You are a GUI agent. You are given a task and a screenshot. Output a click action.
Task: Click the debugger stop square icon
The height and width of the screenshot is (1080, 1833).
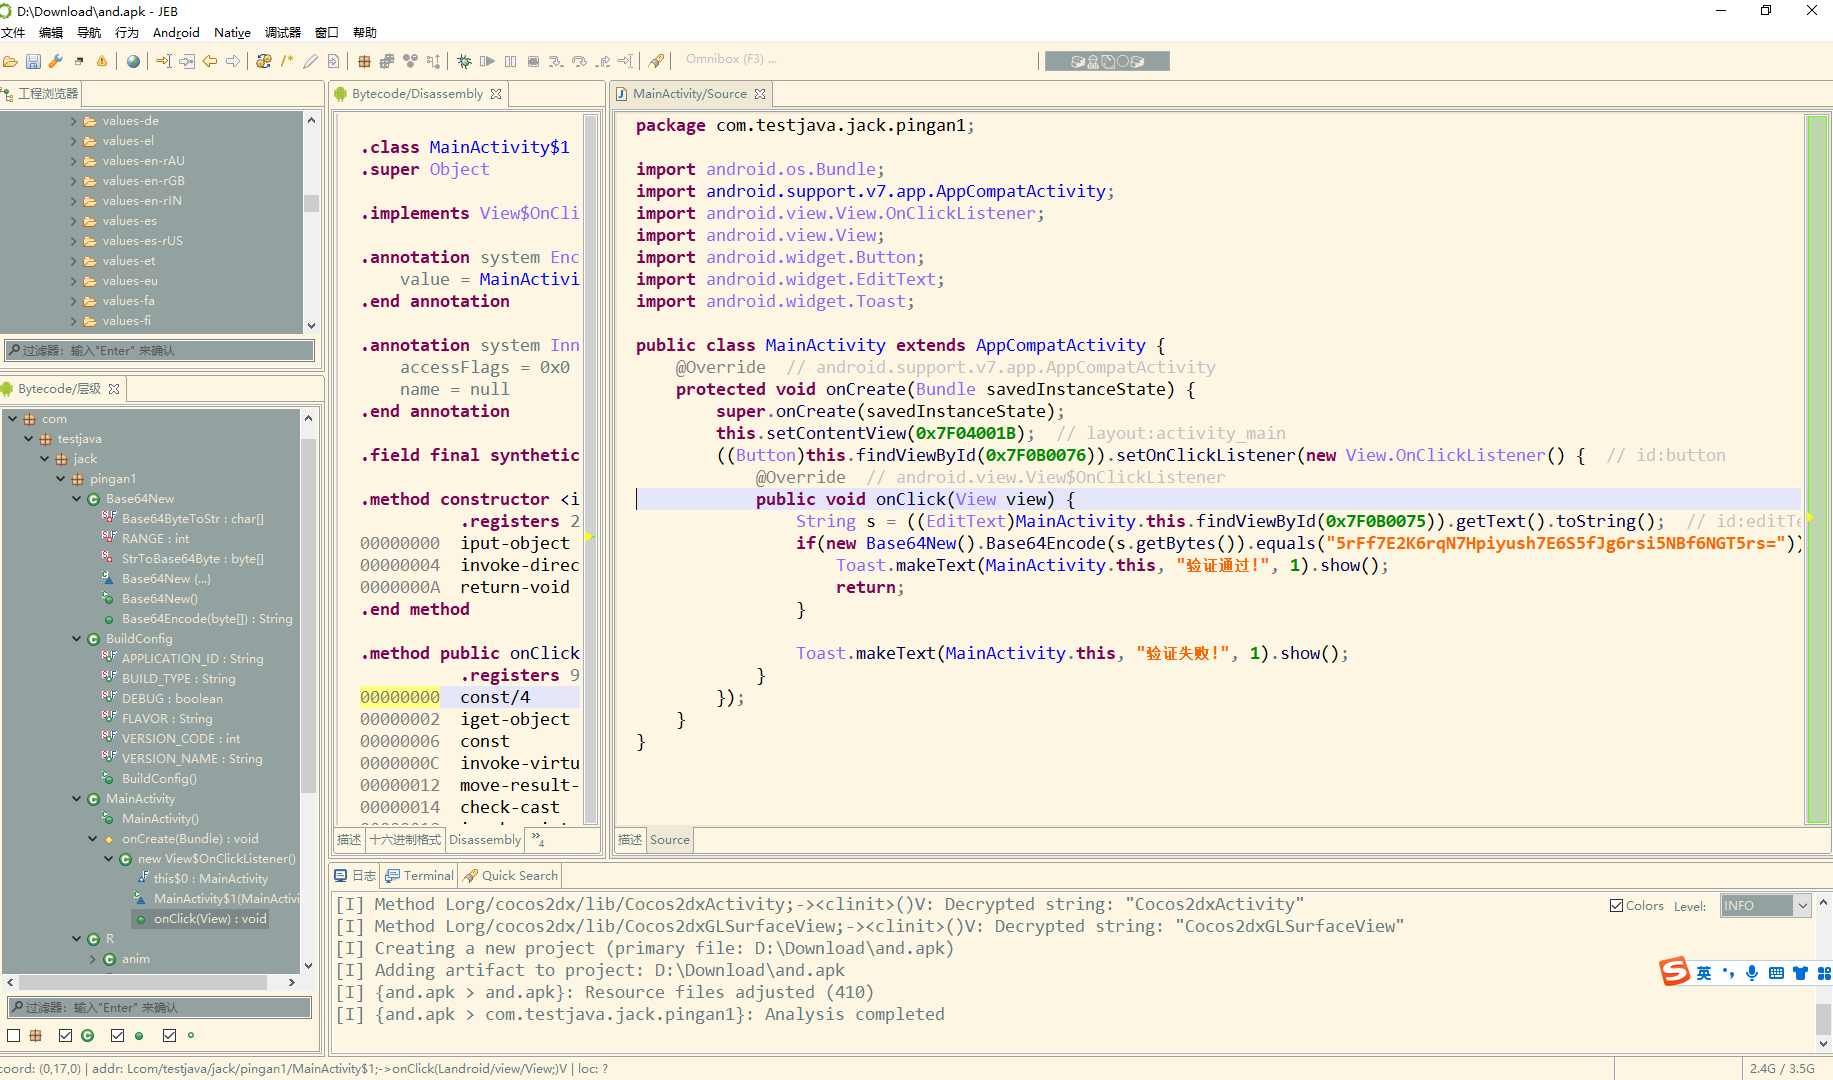click(533, 61)
